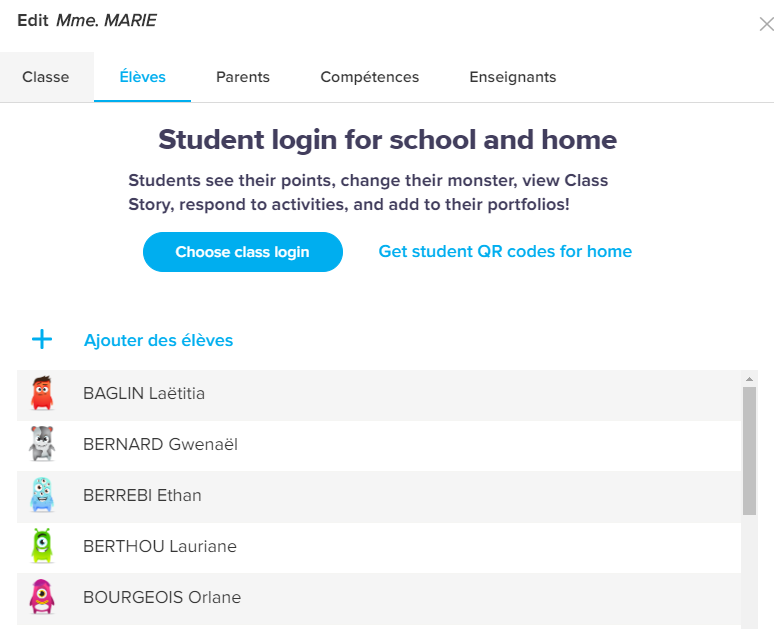The width and height of the screenshot is (774, 629).
Task: Click BAGLIN Laëtitia's red monster avatar
Action: [41, 394]
